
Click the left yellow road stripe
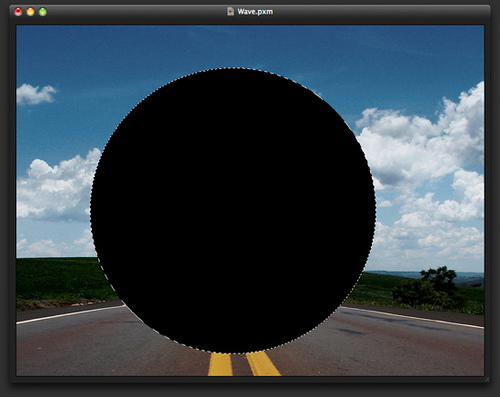point(220,364)
